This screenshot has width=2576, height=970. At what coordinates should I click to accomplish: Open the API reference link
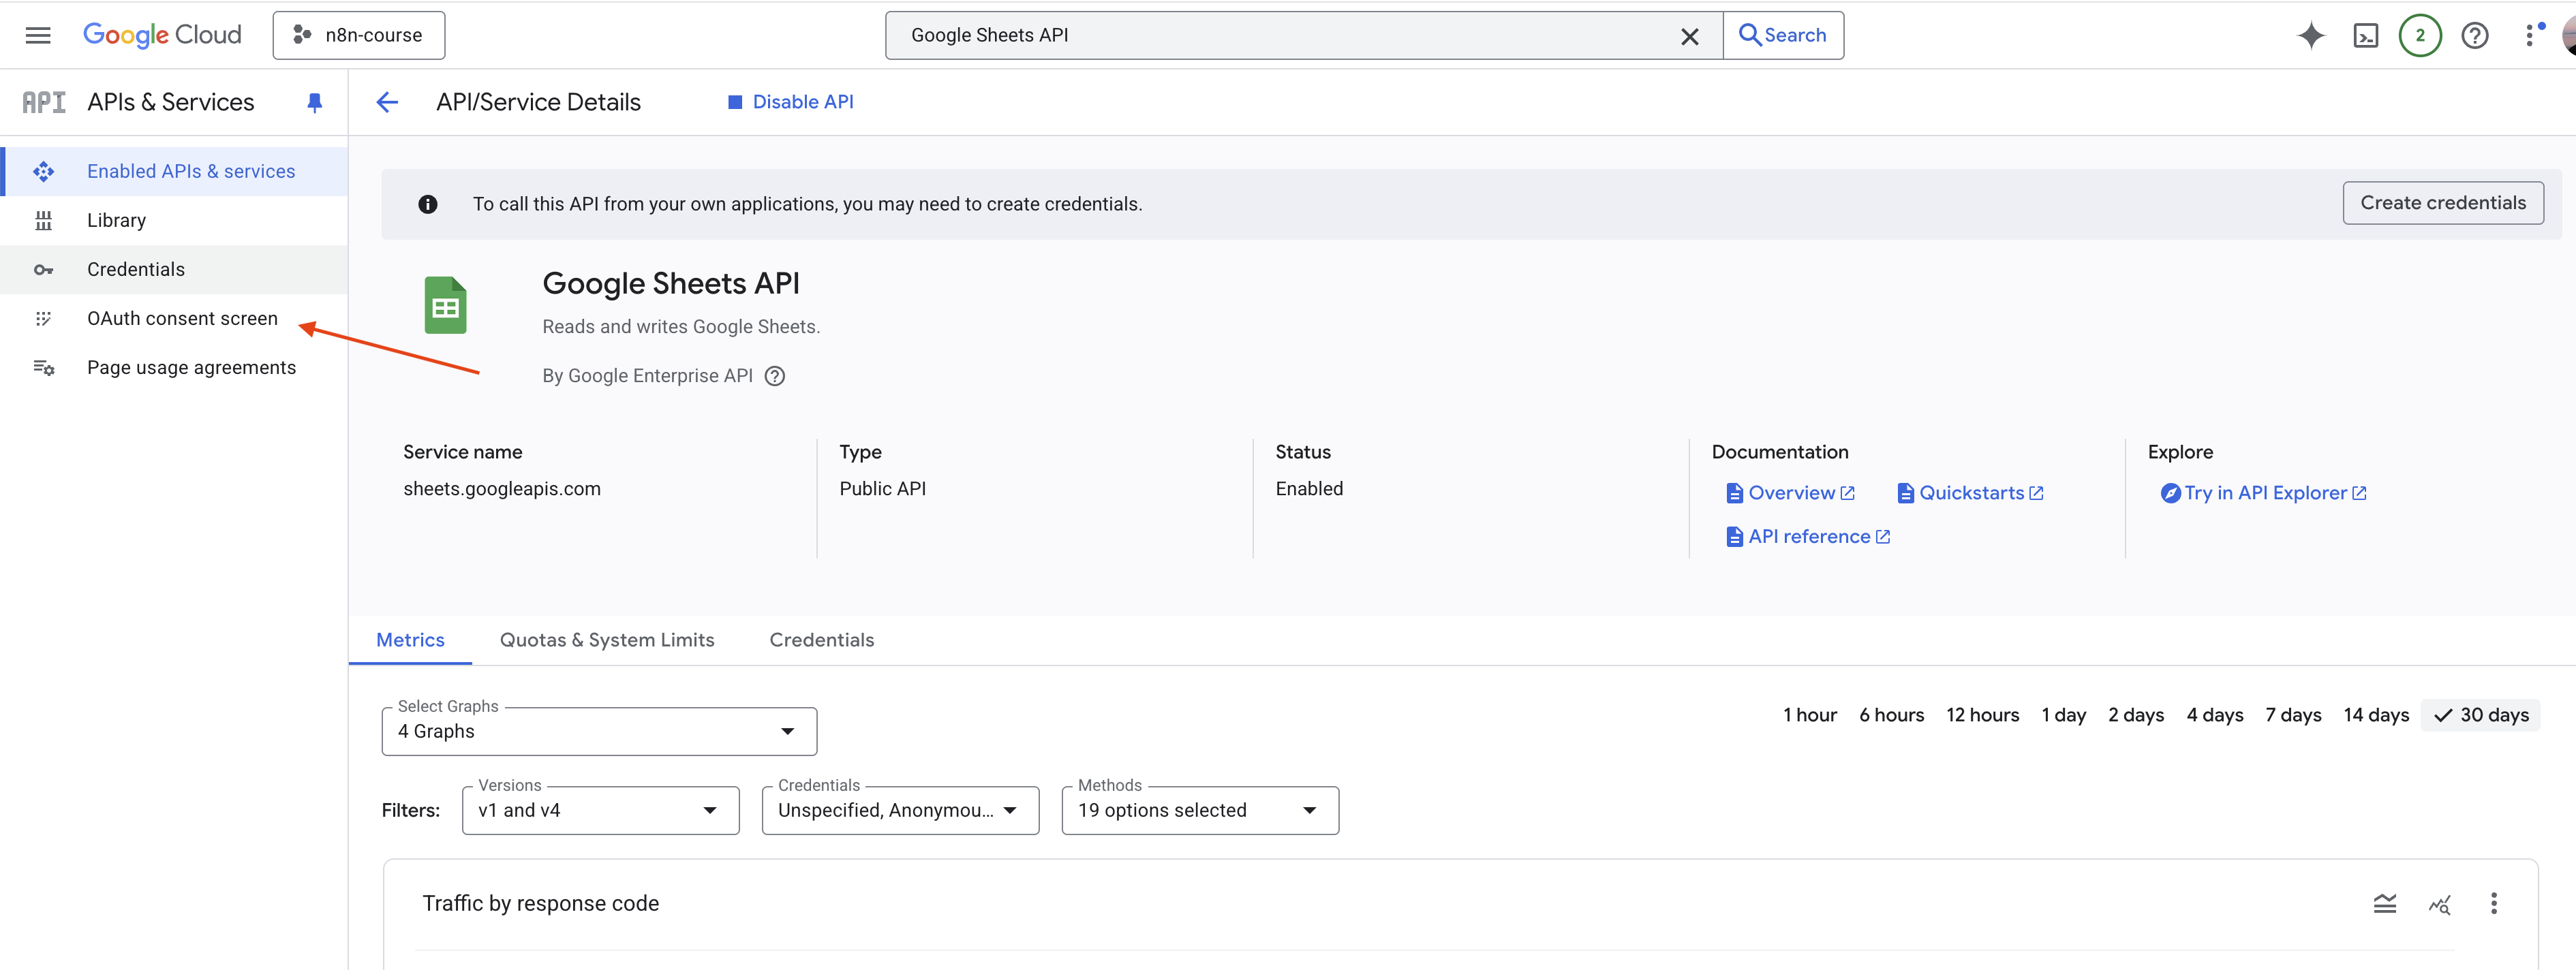[1808, 537]
